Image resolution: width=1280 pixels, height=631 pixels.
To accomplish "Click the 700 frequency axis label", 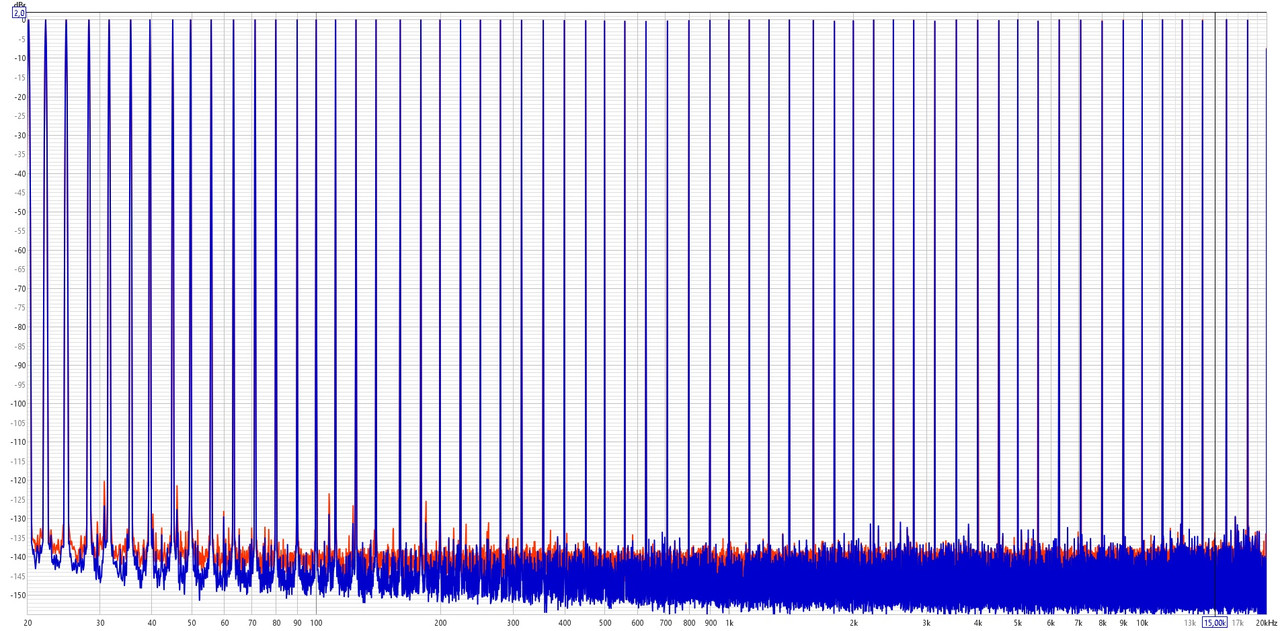I will point(665,622).
